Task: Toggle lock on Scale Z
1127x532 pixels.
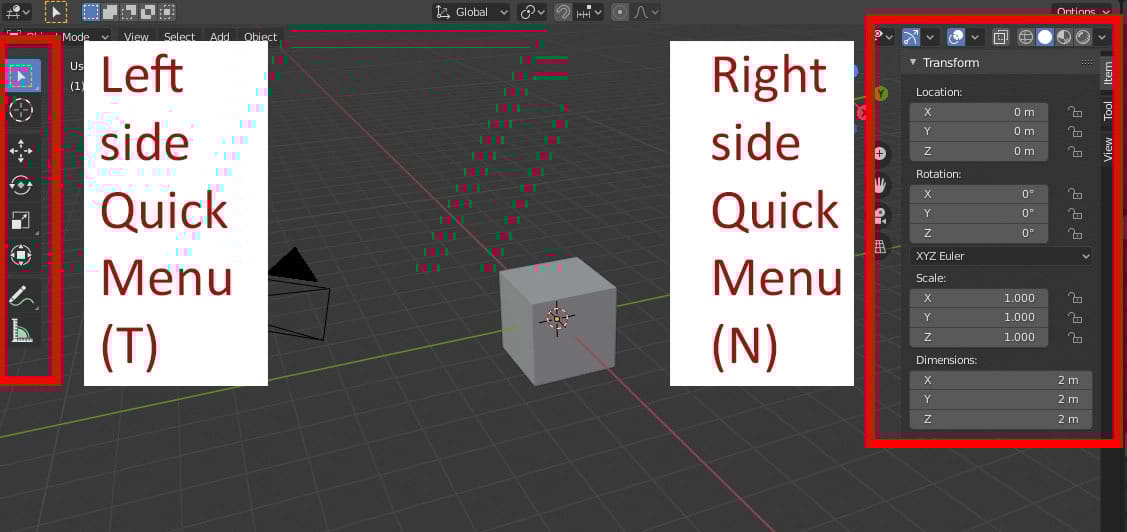Action: (1075, 338)
